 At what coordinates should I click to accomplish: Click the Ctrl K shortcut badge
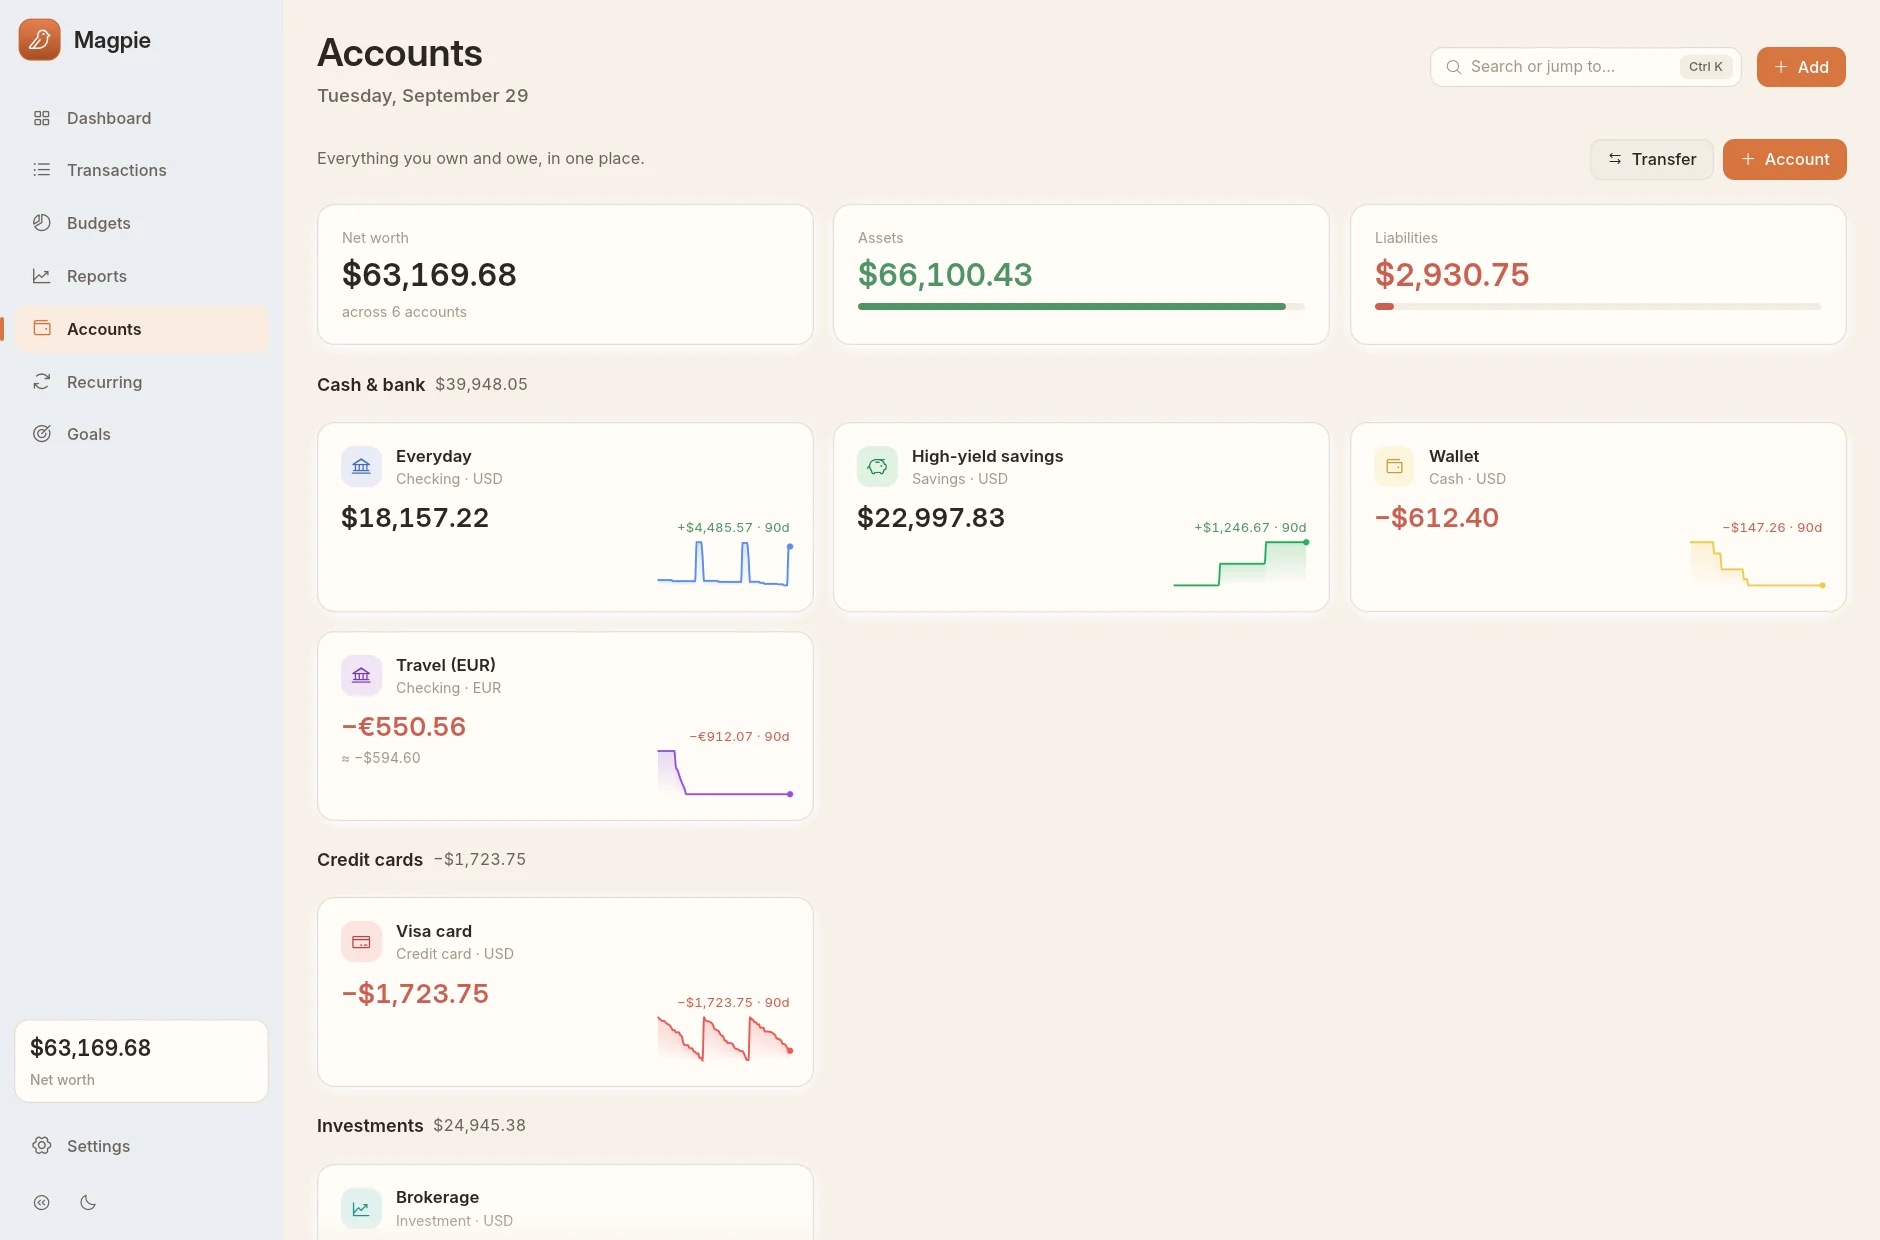click(1705, 67)
